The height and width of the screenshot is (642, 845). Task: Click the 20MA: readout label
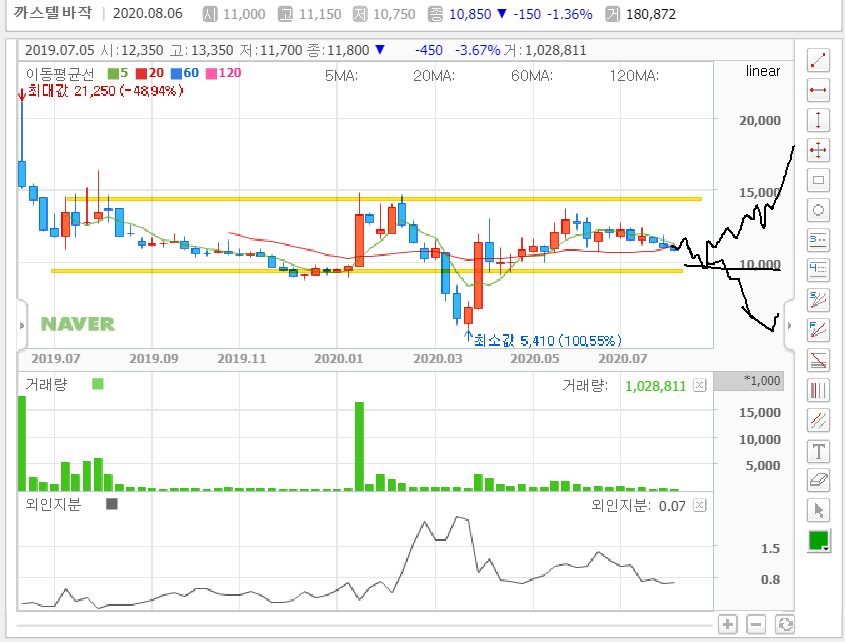[x=434, y=76]
